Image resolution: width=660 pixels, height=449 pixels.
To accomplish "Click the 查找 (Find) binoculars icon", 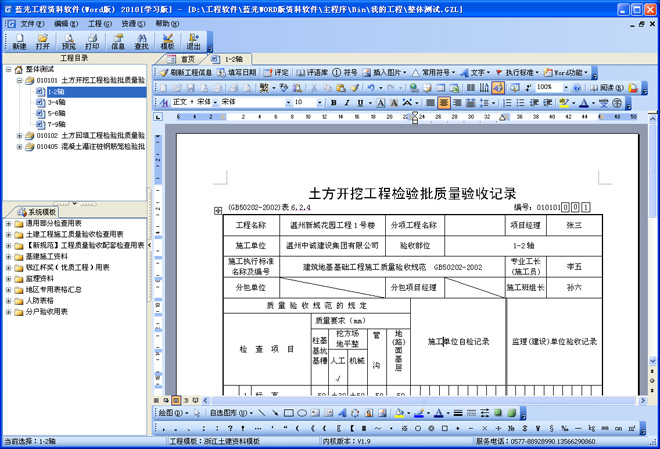I will point(141,42).
